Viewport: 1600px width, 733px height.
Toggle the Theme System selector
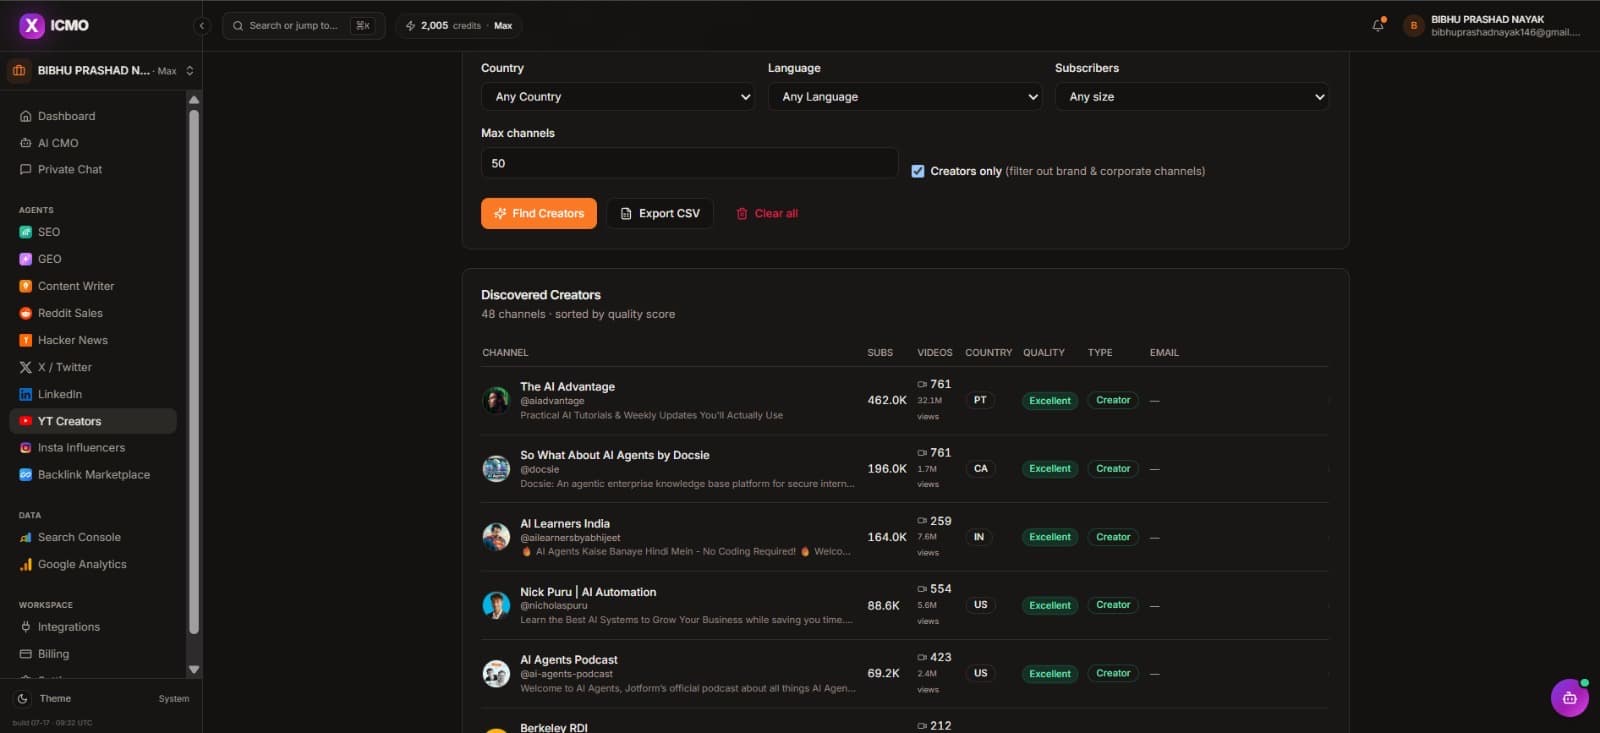(174, 699)
